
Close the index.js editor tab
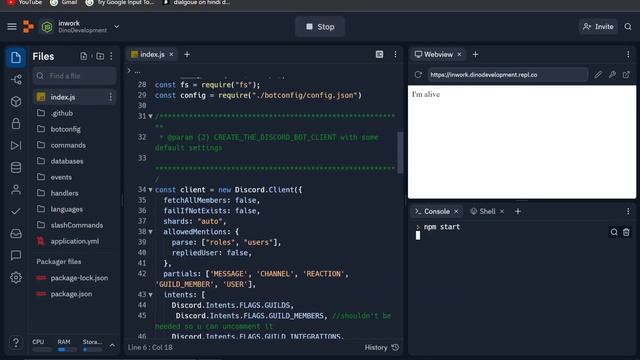point(171,54)
